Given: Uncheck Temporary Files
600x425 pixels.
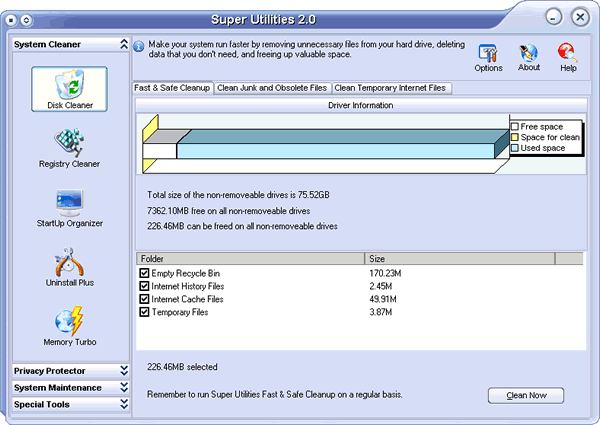Looking at the screenshot, I should [x=144, y=312].
